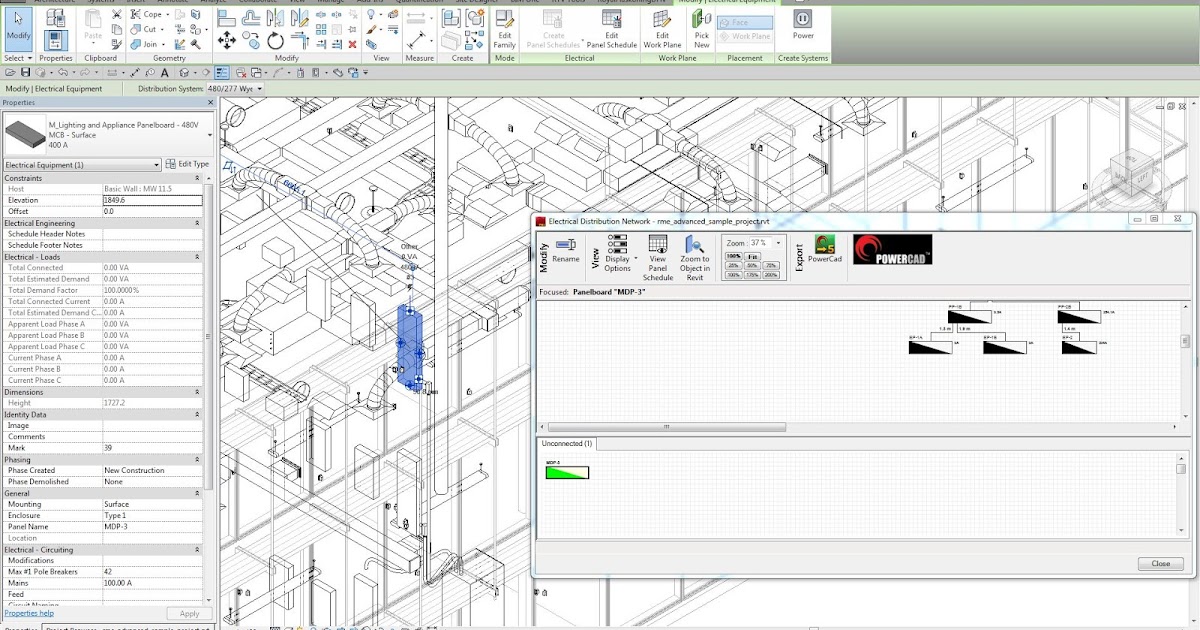Click the 100% zoom preset button
This screenshot has width=1200, height=630.
[x=733, y=256]
